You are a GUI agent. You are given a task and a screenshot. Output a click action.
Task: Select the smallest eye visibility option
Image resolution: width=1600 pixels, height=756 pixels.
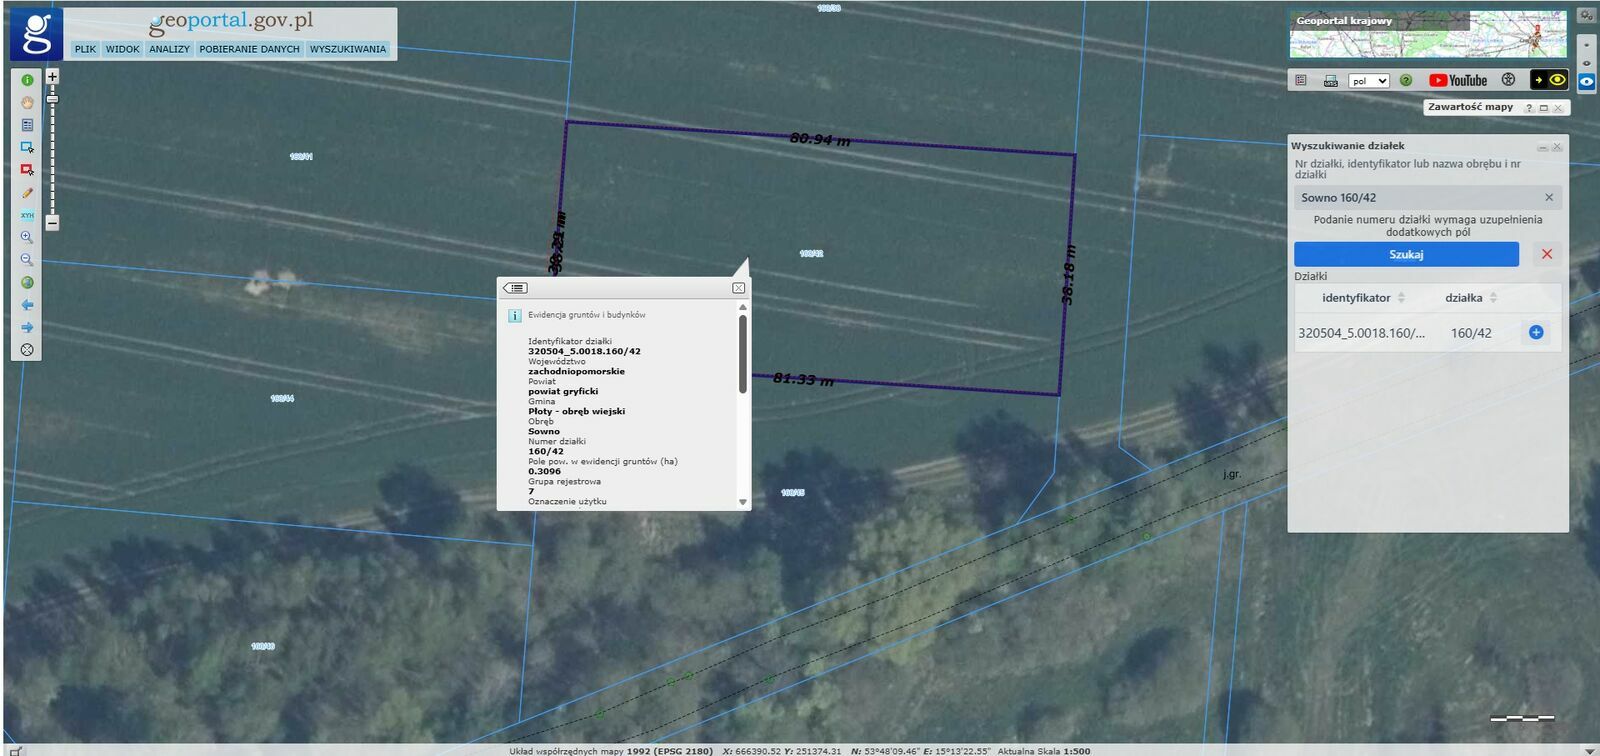[x=1586, y=45]
